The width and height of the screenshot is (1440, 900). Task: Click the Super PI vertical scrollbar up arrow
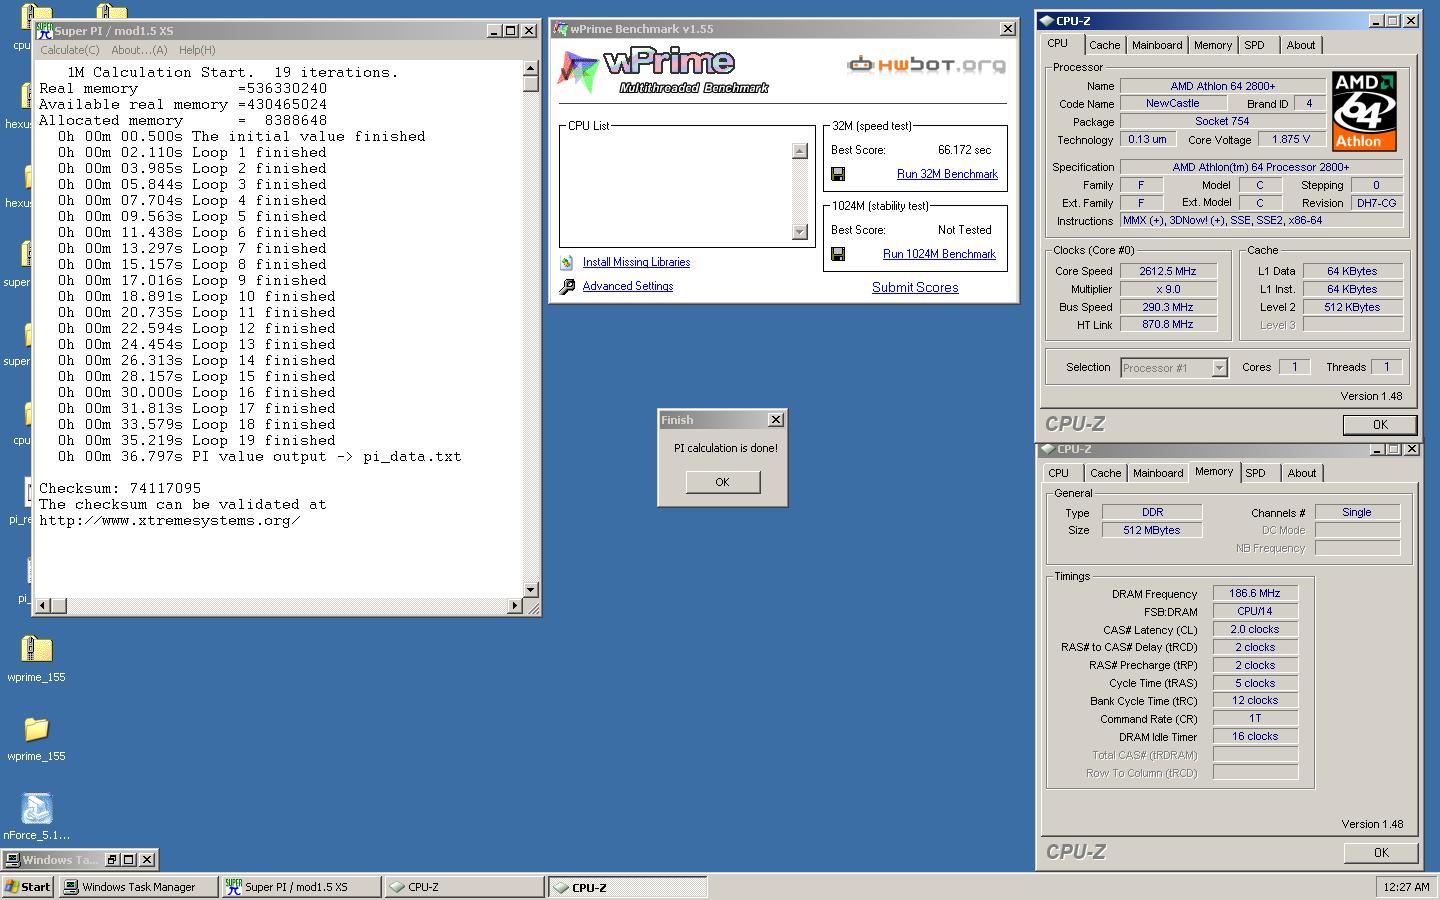531,69
